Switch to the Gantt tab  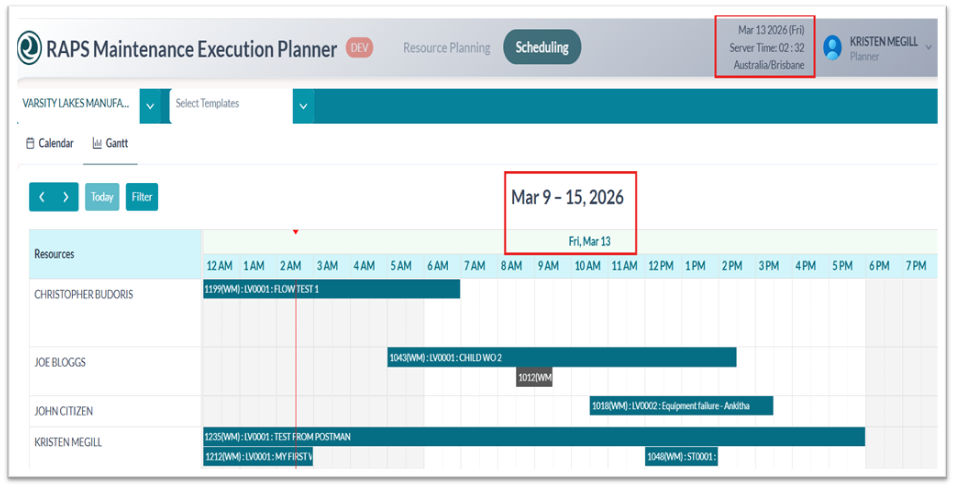pos(110,144)
